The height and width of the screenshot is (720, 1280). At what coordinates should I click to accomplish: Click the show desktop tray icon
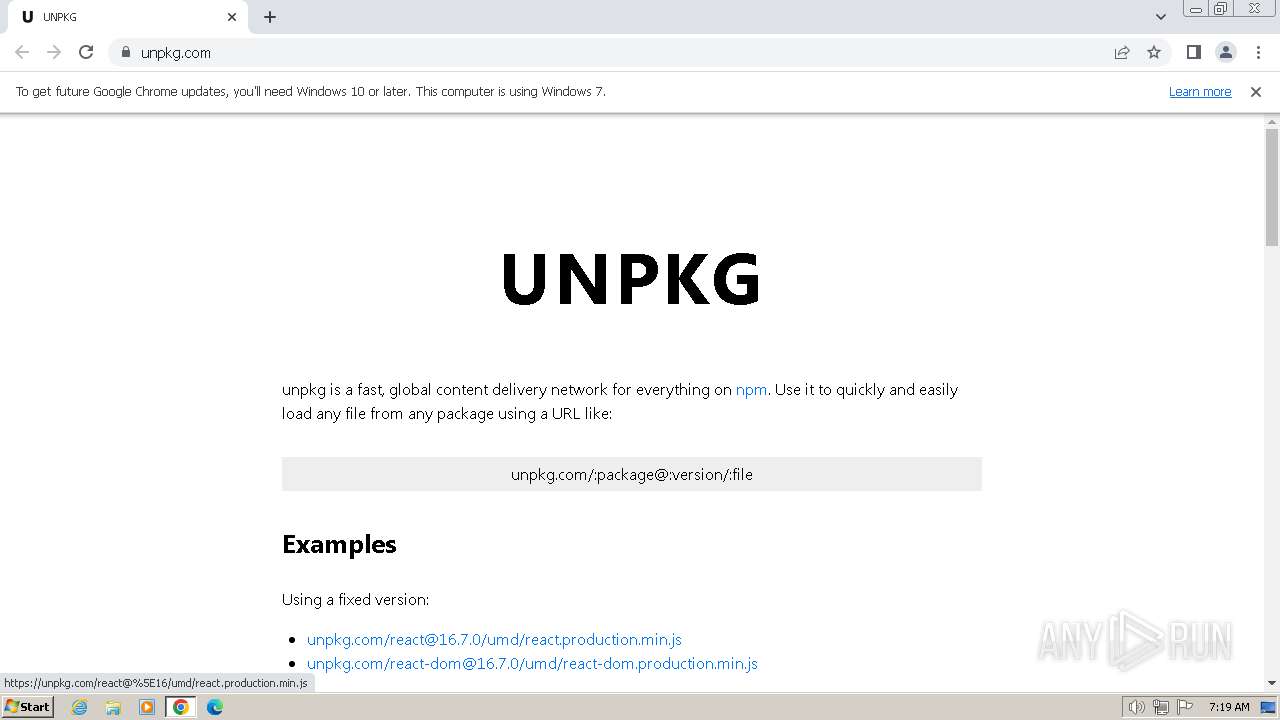[1268, 707]
